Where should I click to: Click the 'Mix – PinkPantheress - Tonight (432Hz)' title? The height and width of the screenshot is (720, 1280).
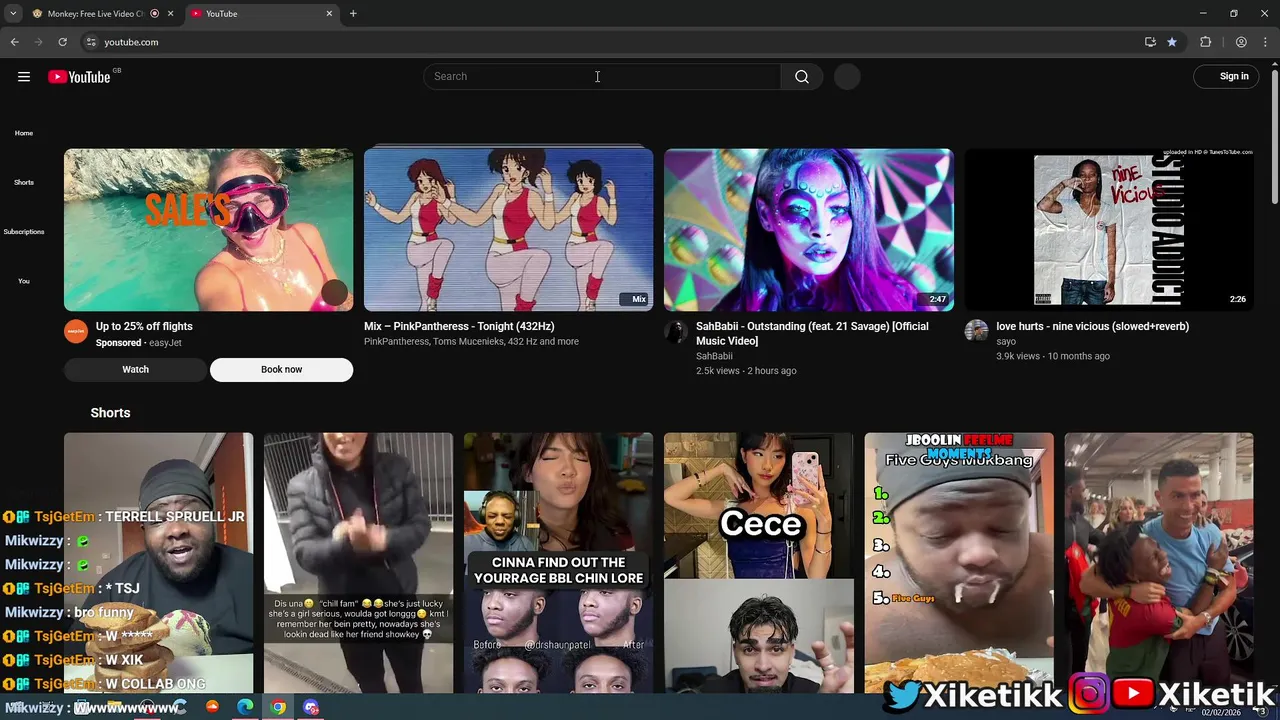click(459, 327)
